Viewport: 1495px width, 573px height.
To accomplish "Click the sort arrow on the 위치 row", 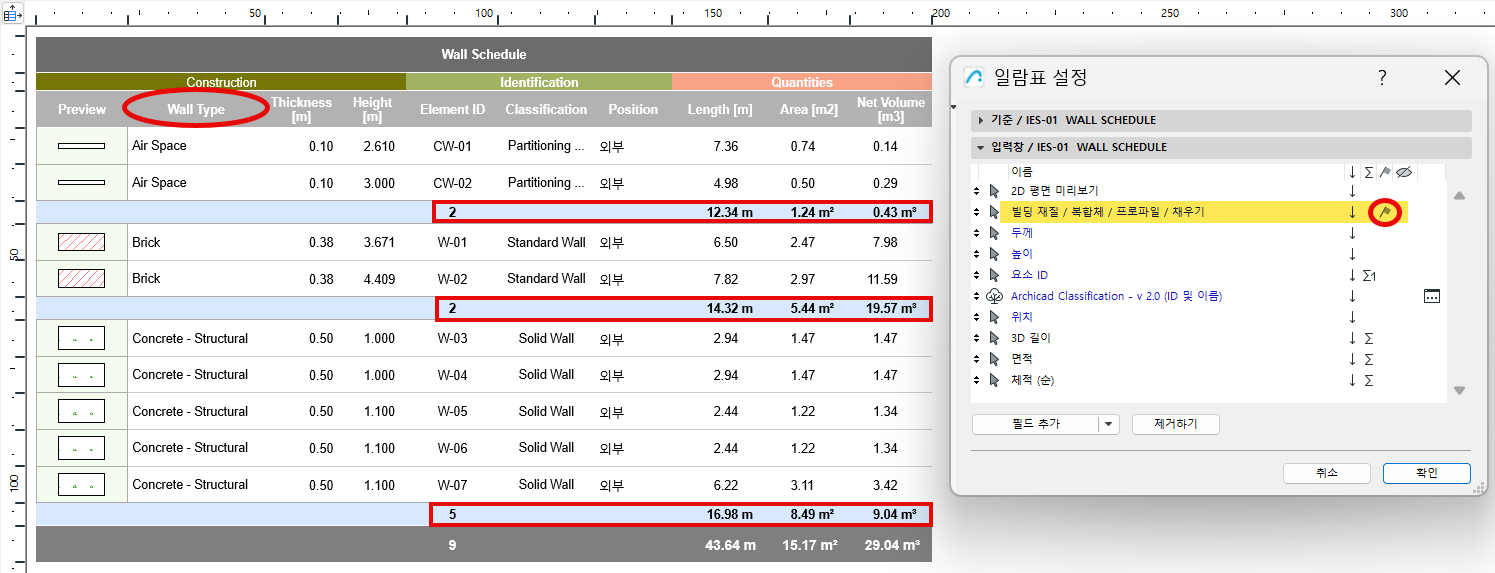I will (1352, 317).
